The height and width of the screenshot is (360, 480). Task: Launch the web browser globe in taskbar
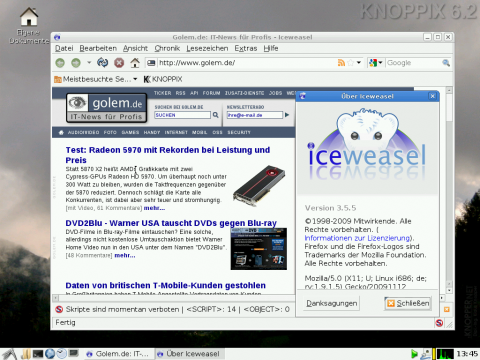click(50, 354)
